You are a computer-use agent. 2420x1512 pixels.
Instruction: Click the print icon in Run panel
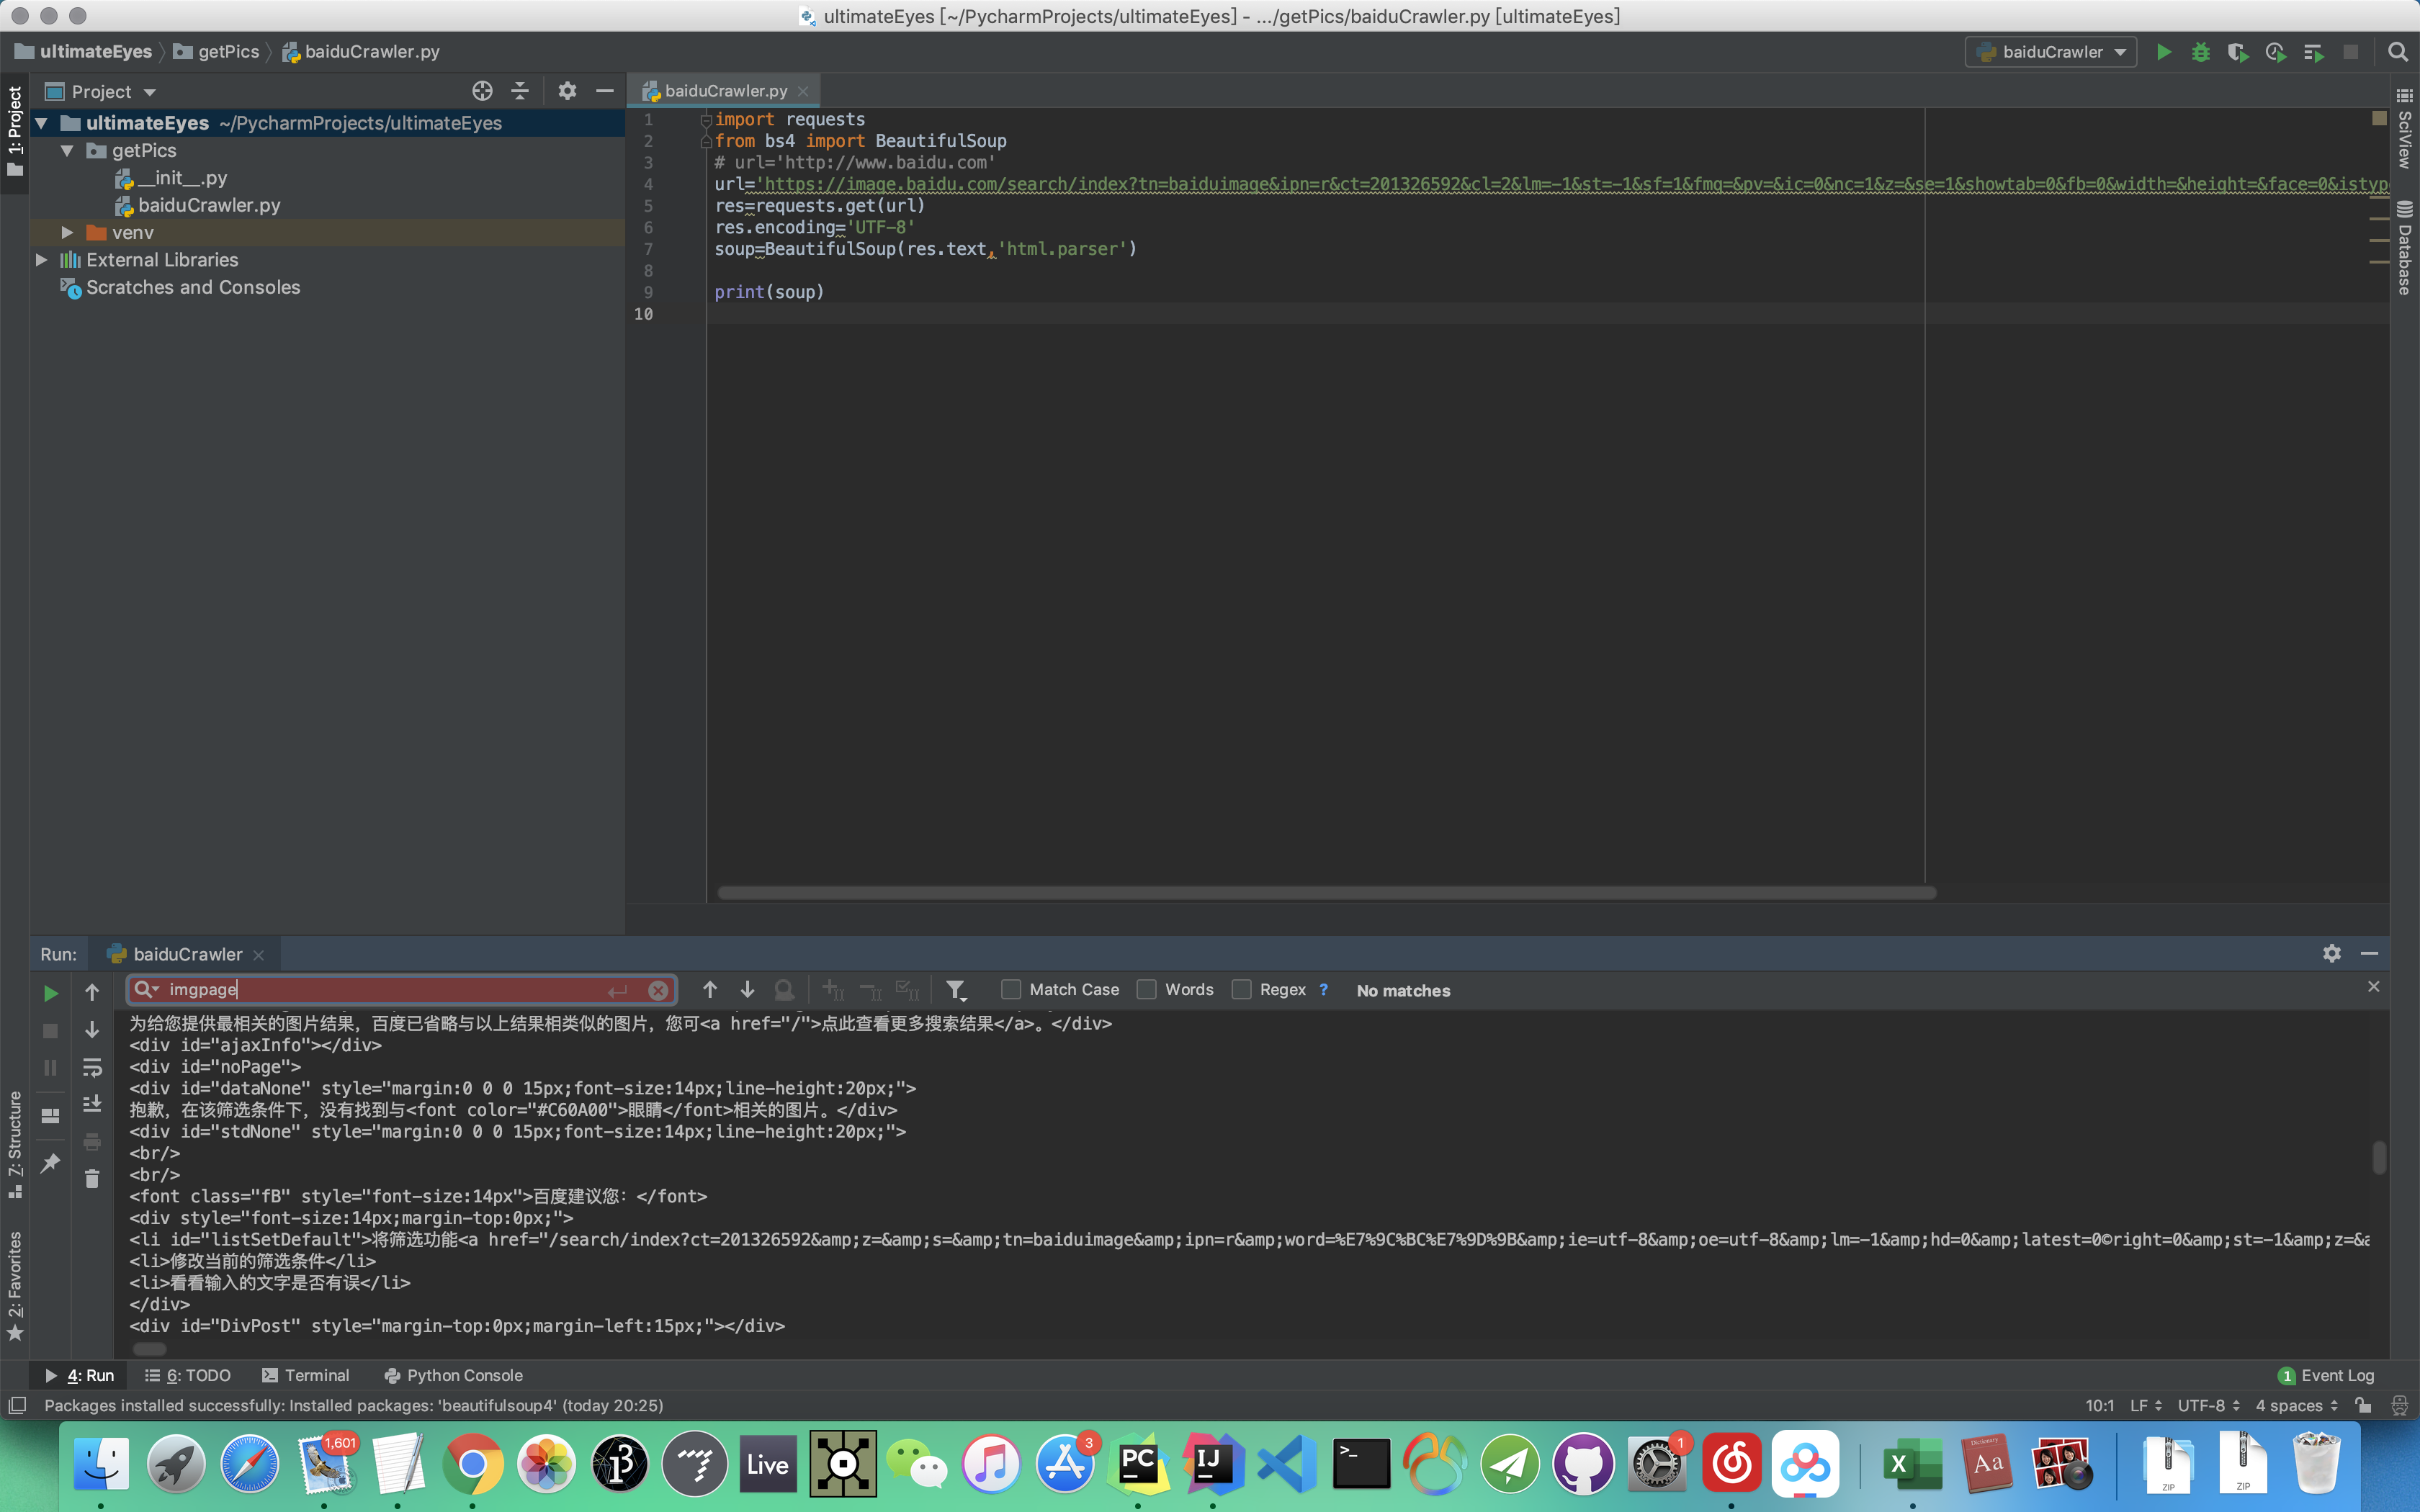[92, 1141]
